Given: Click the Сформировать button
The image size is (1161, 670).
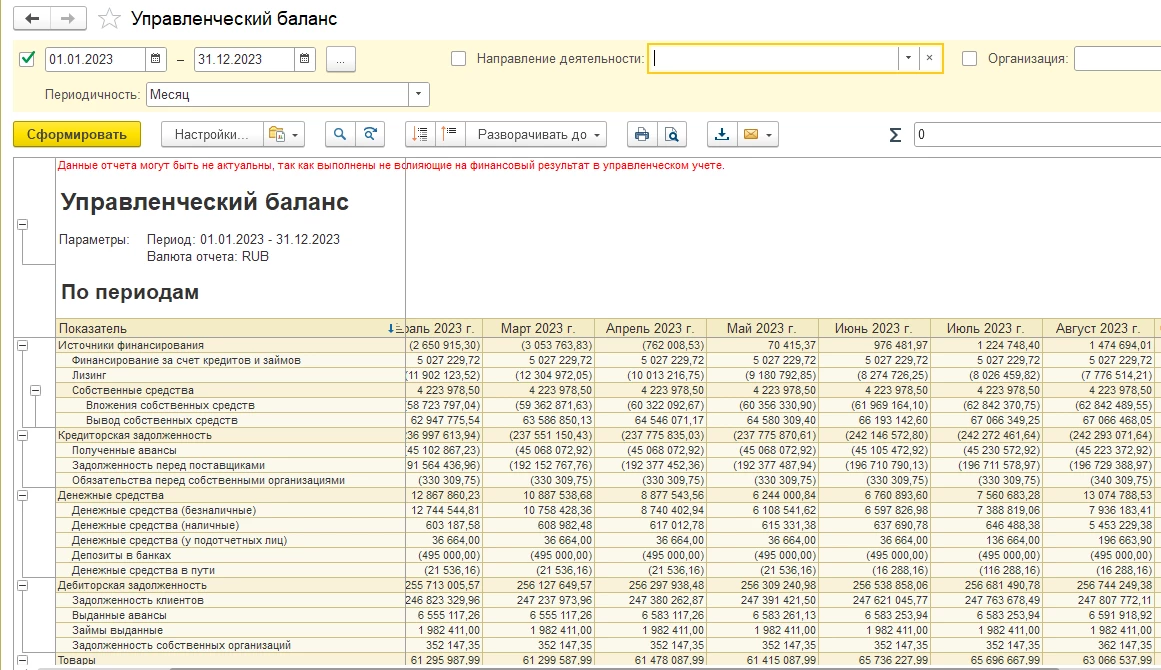Looking at the screenshot, I should point(77,134).
